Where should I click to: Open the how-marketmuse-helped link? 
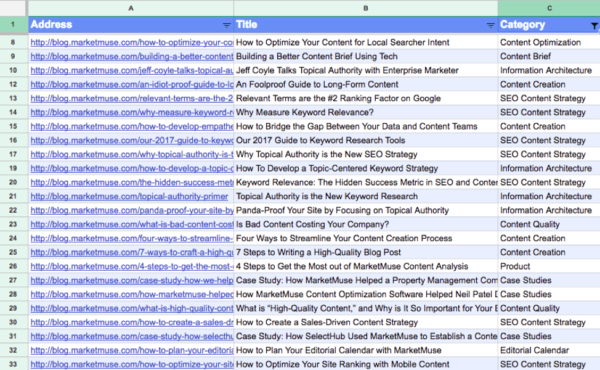(x=132, y=294)
